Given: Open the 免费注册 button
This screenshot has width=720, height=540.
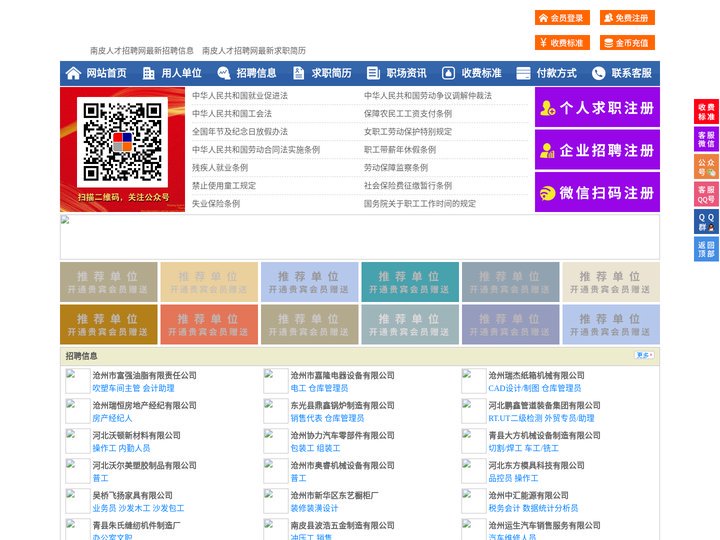Looking at the screenshot, I should [627, 18].
